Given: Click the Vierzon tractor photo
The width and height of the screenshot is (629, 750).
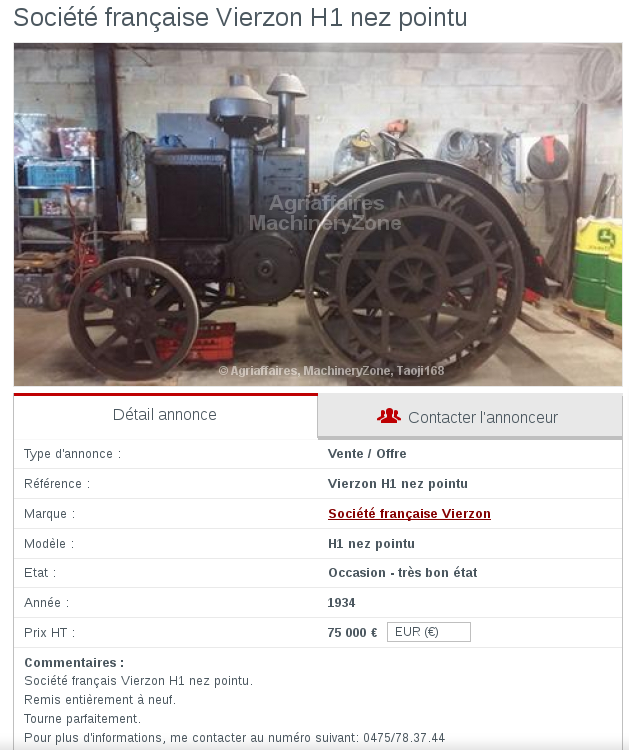Looking at the screenshot, I should coord(318,214).
